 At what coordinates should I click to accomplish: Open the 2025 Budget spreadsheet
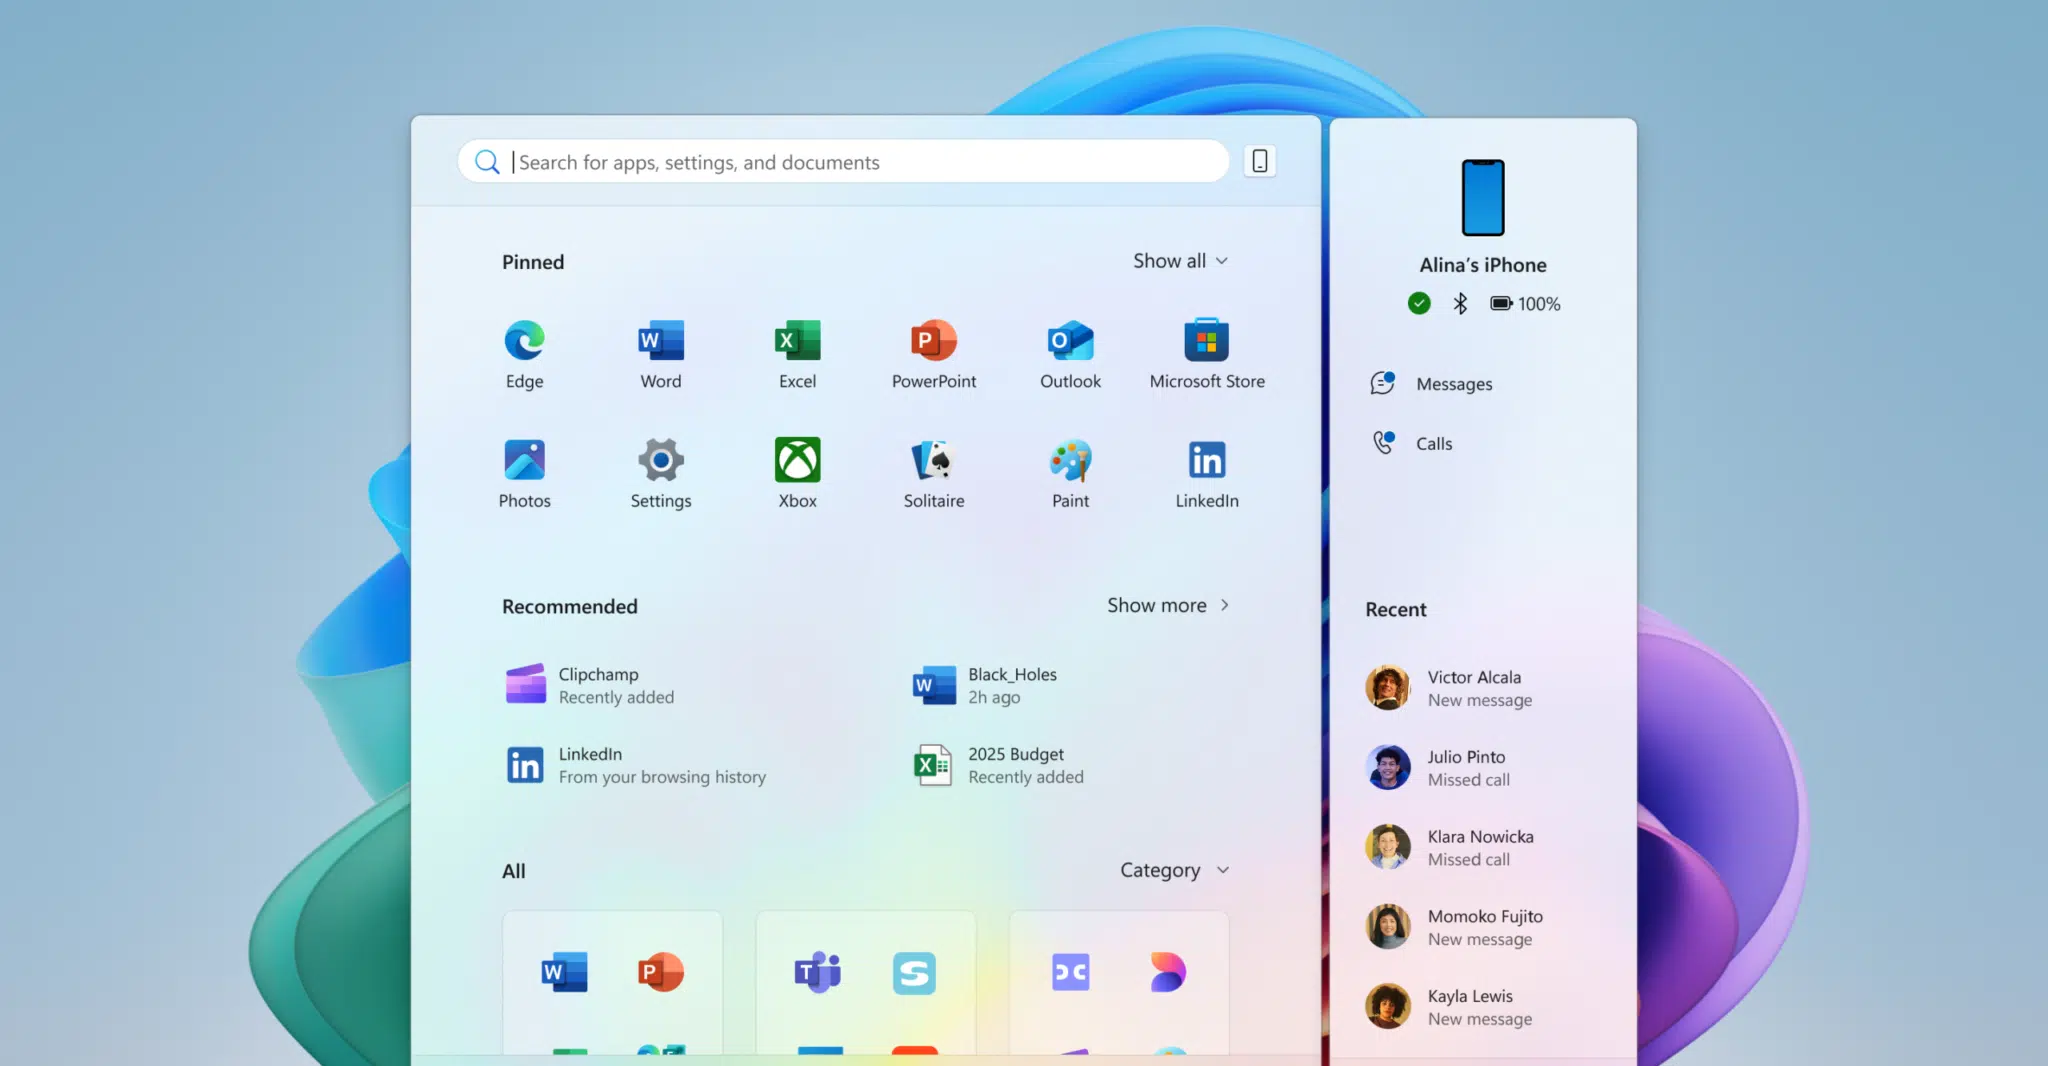point(1013,765)
